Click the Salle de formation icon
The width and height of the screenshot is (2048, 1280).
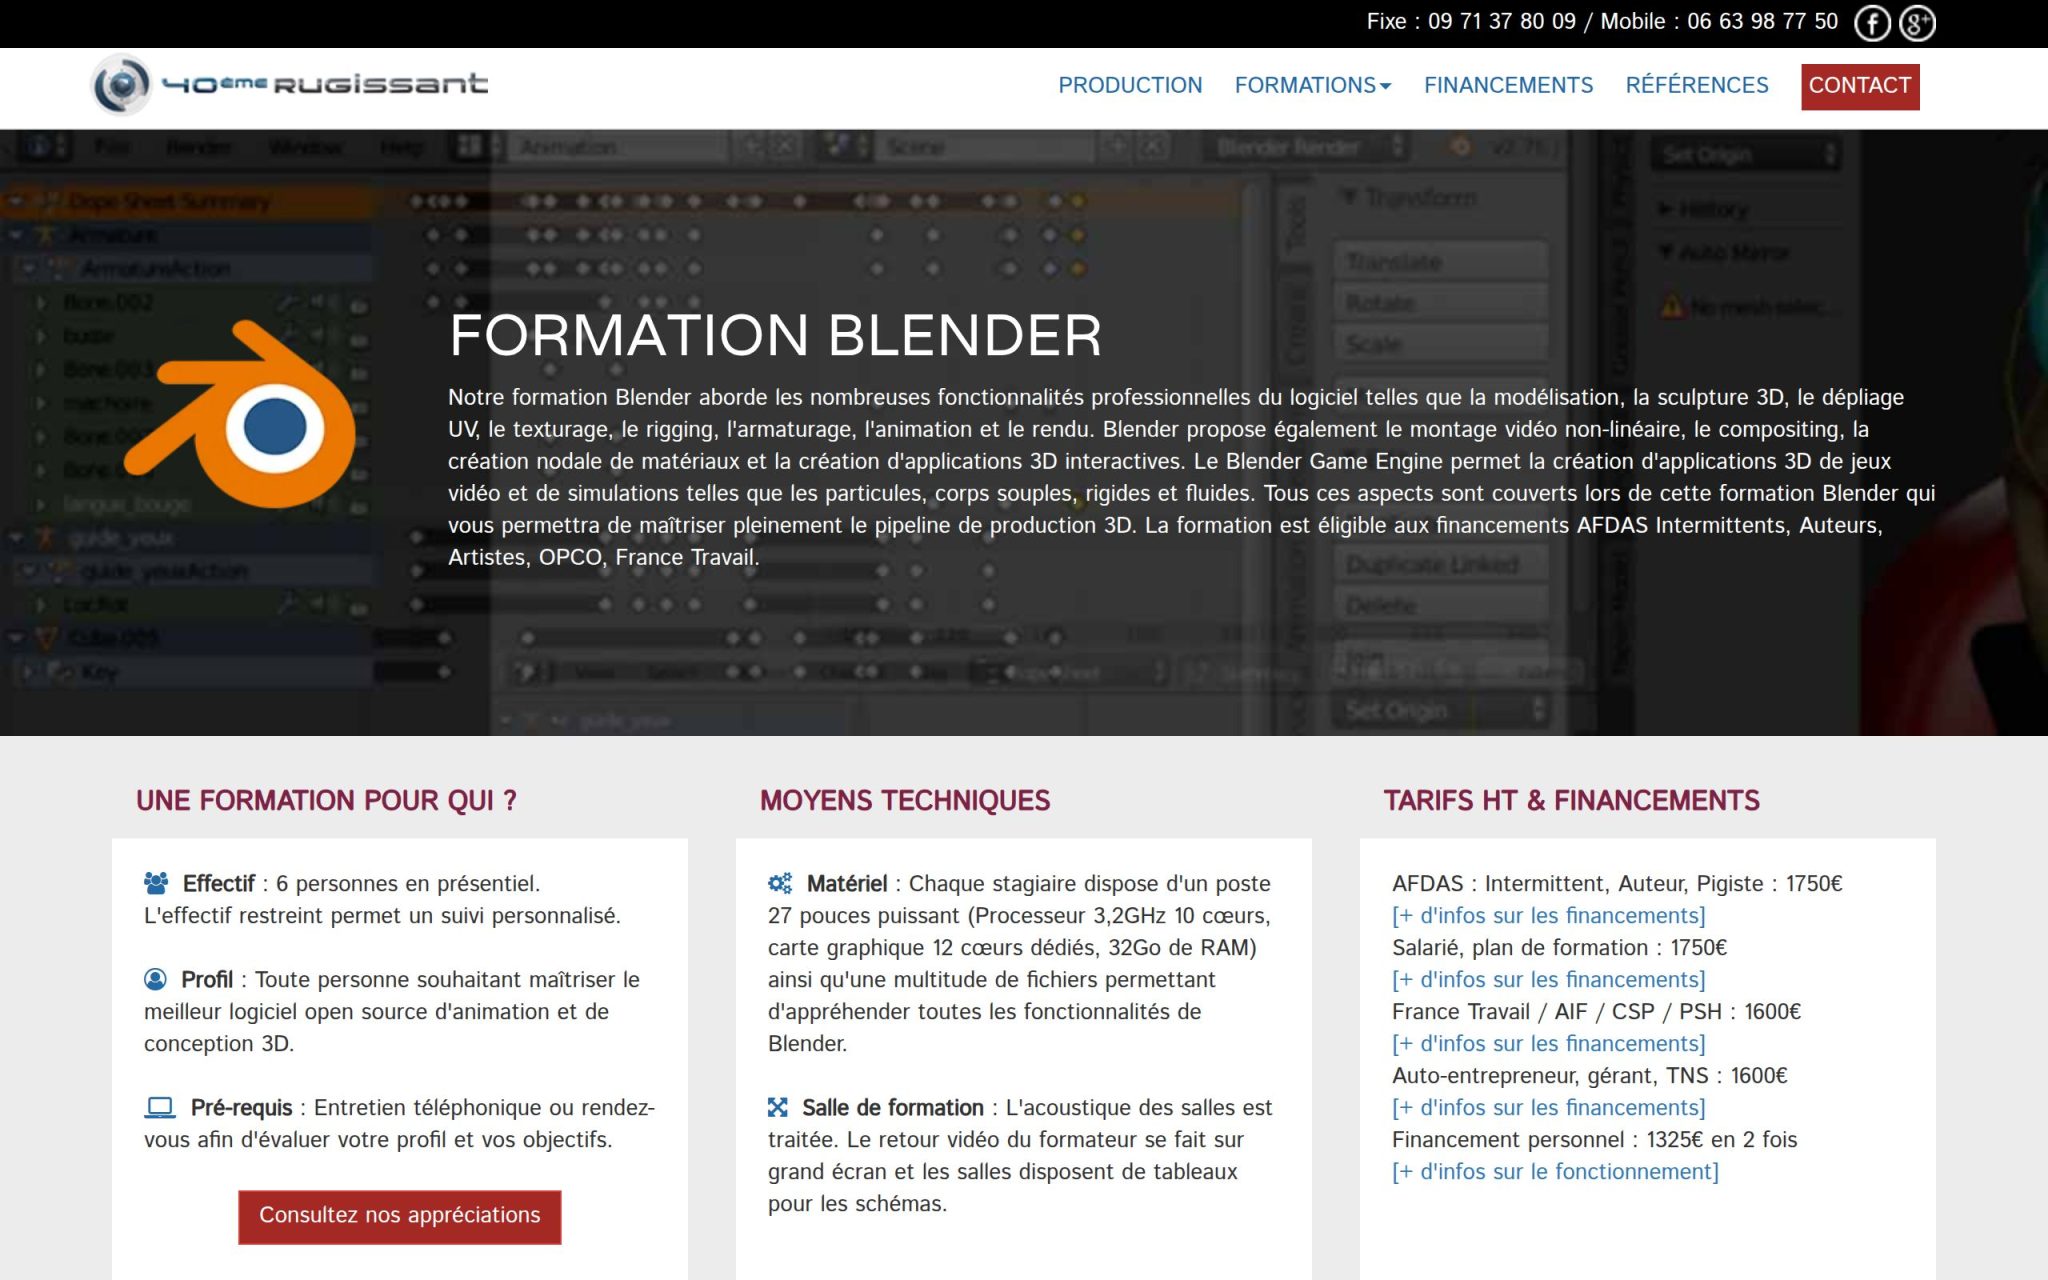click(x=778, y=1108)
